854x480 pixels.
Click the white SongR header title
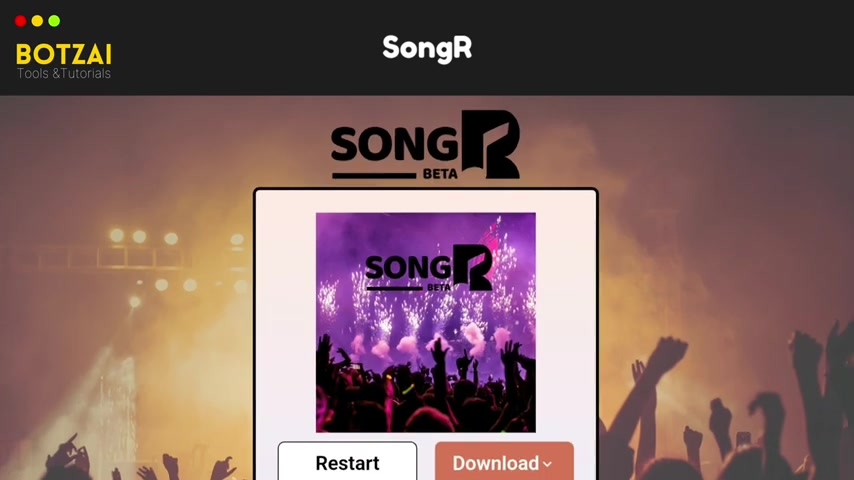[427, 48]
